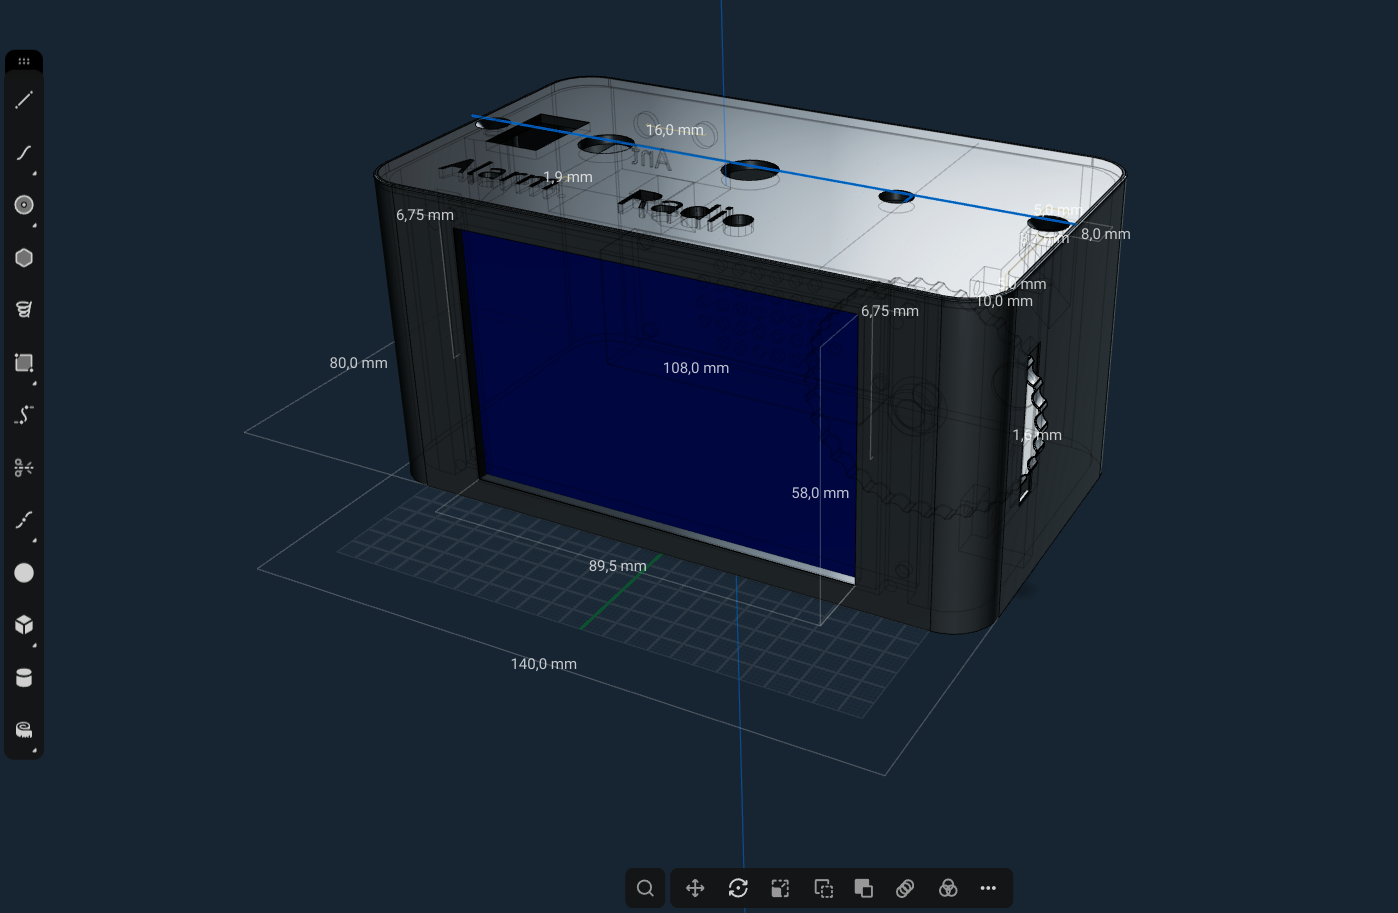Activate the Rotate tool in bottom bar
Viewport: 1398px width, 913px height.
click(738, 888)
